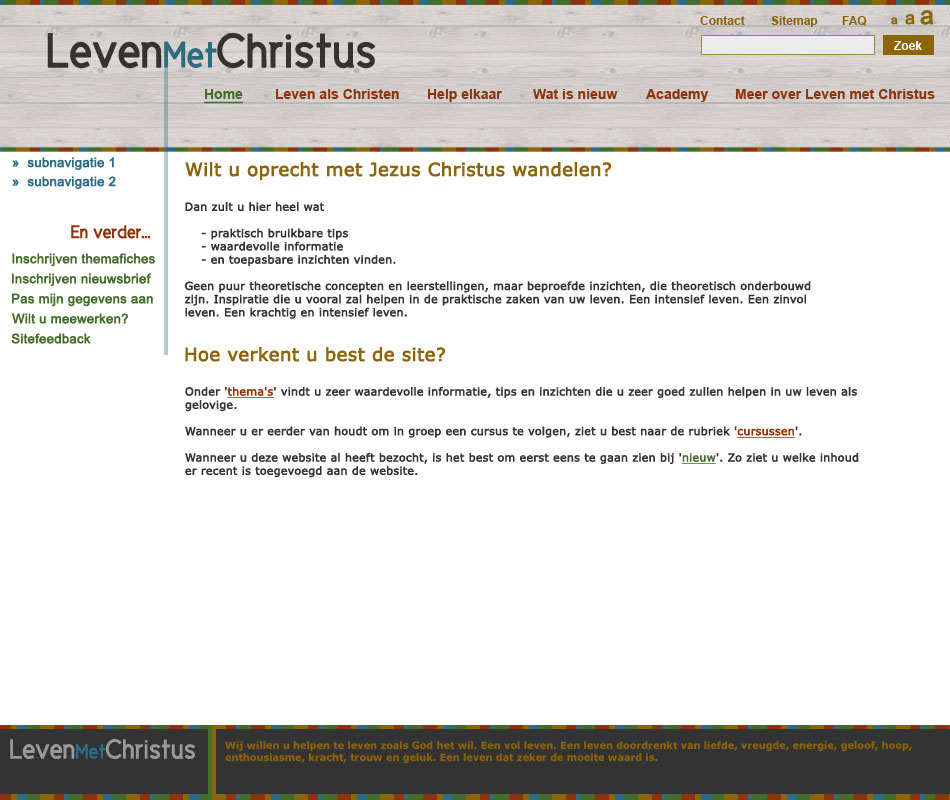Open Wat is nieuw page
The width and height of the screenshot is (950, 800).
coord(575,95)
